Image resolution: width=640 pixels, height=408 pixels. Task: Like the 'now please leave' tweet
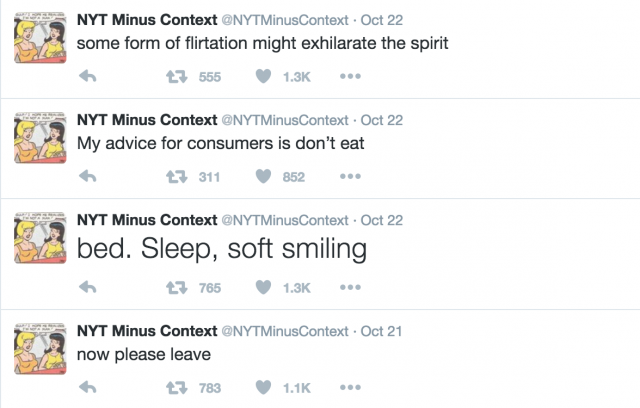(x=263, y=388)
